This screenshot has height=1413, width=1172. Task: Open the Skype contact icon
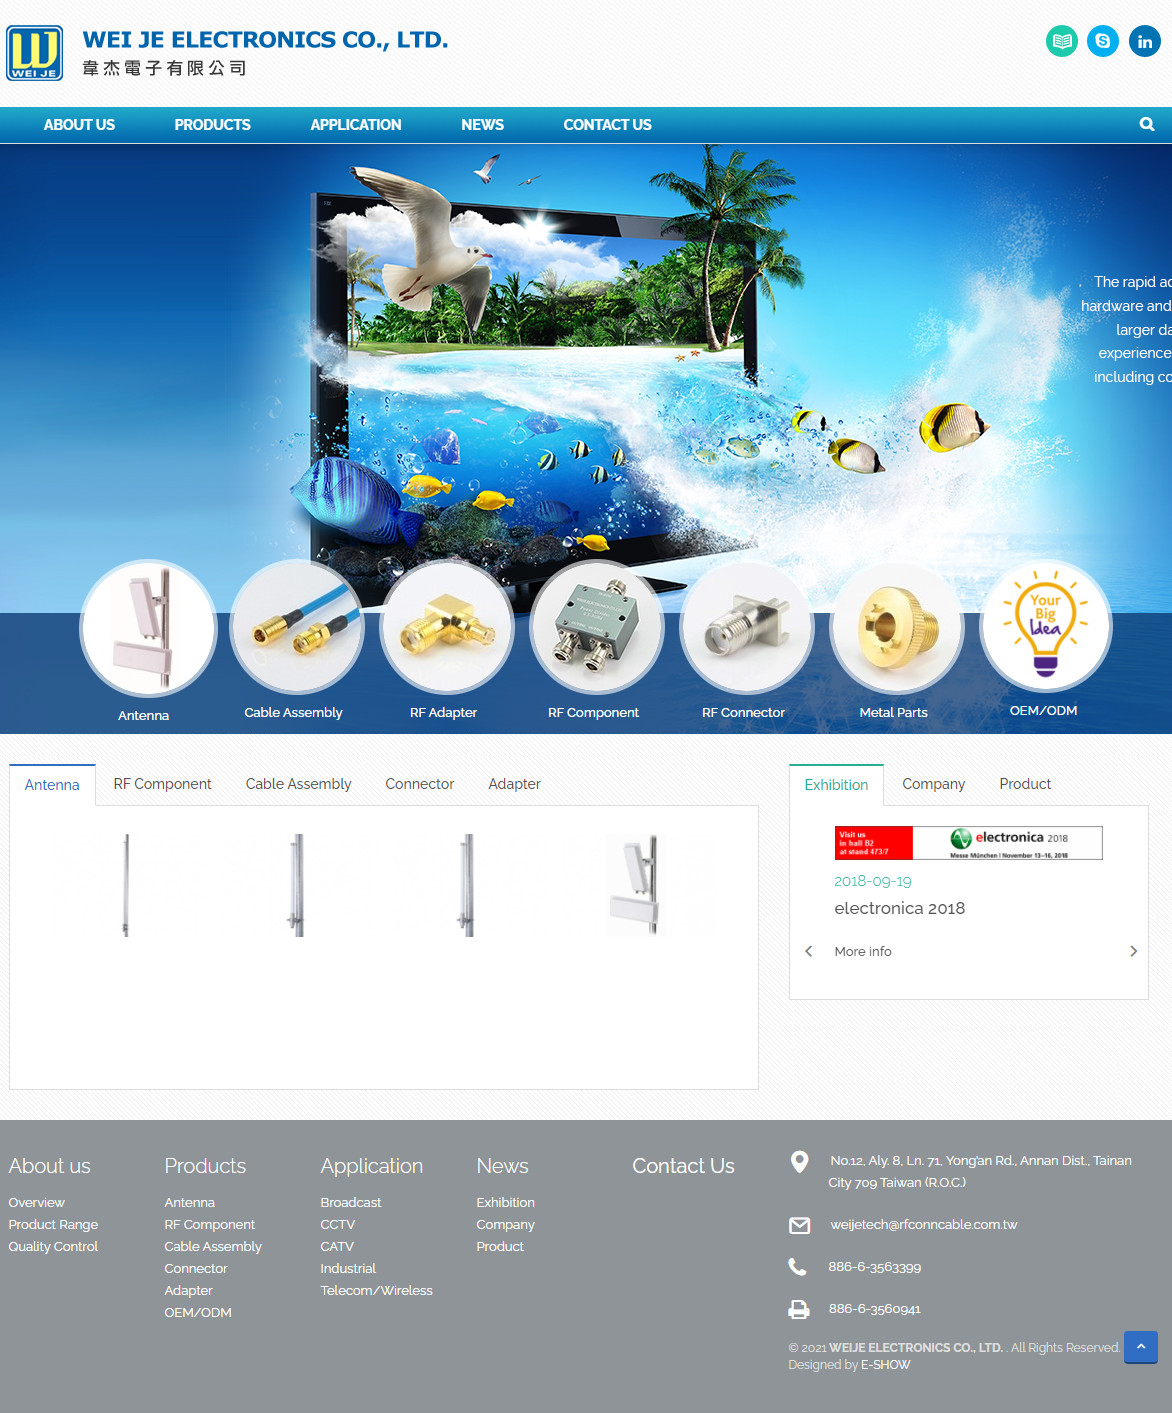tap(1103, 41)
